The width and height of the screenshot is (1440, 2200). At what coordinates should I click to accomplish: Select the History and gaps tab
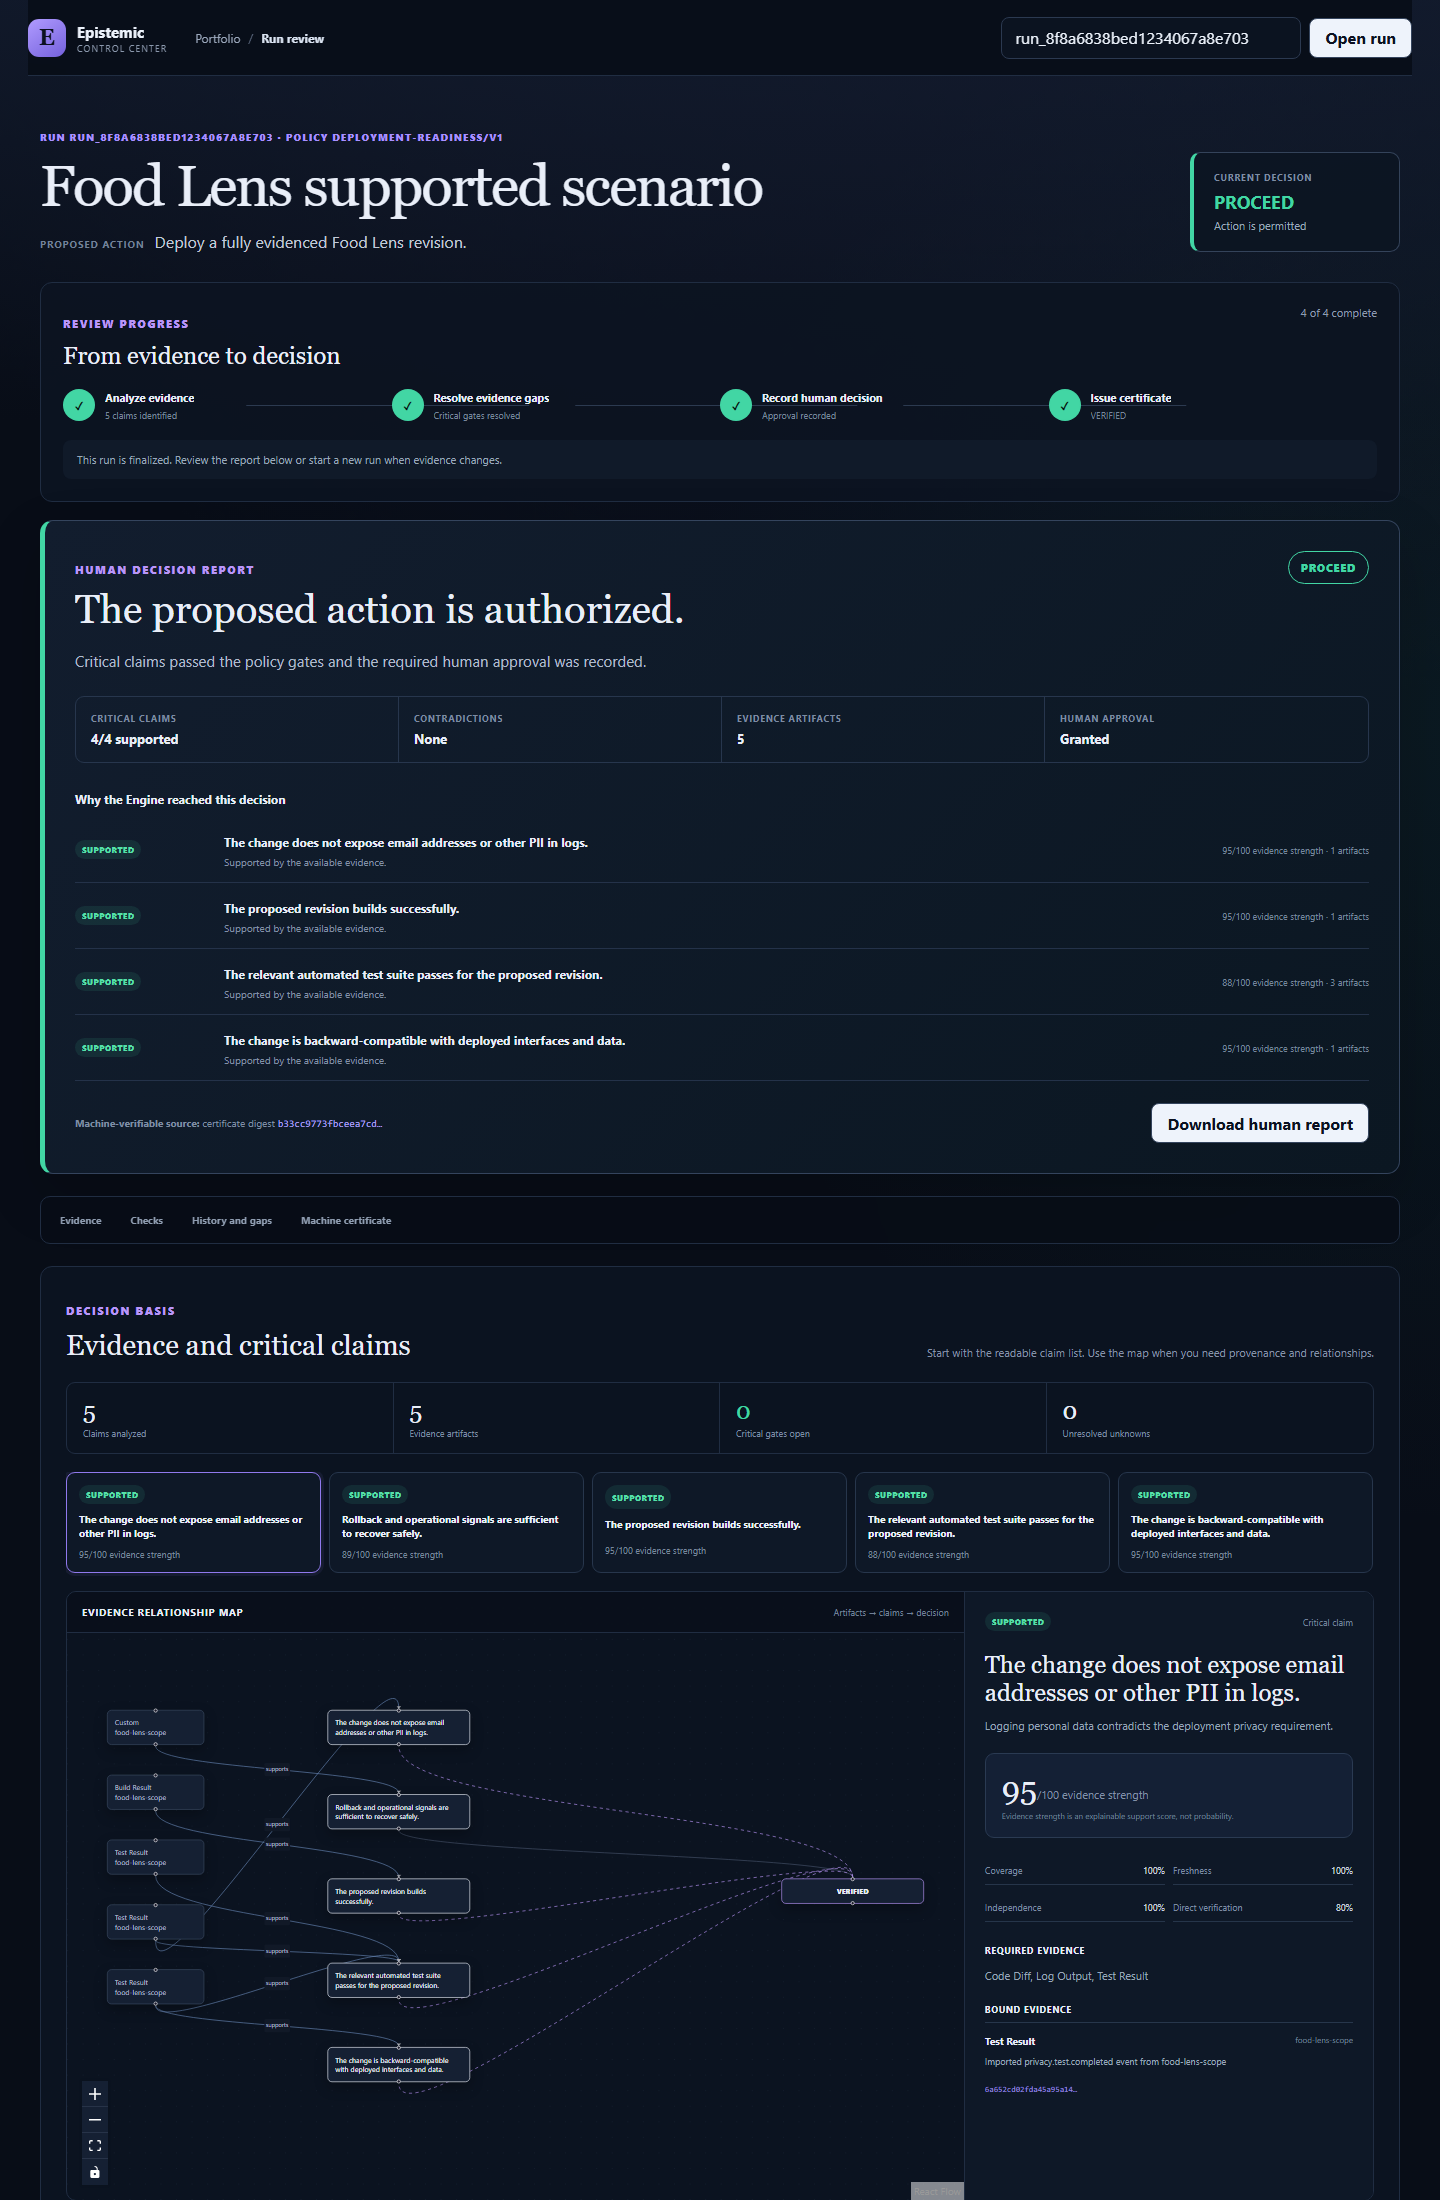coord(232,1220)
